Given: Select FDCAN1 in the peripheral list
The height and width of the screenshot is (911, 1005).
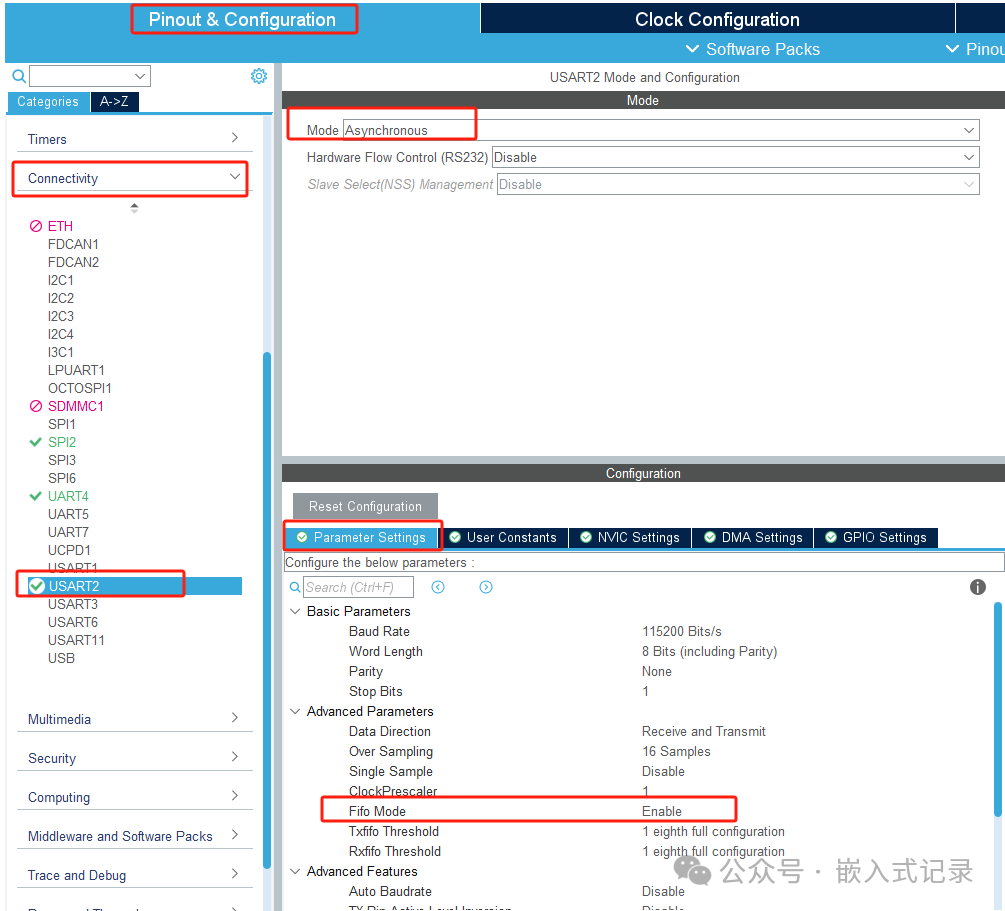Looking at the screenshot, I should click(x=73, y=244).
